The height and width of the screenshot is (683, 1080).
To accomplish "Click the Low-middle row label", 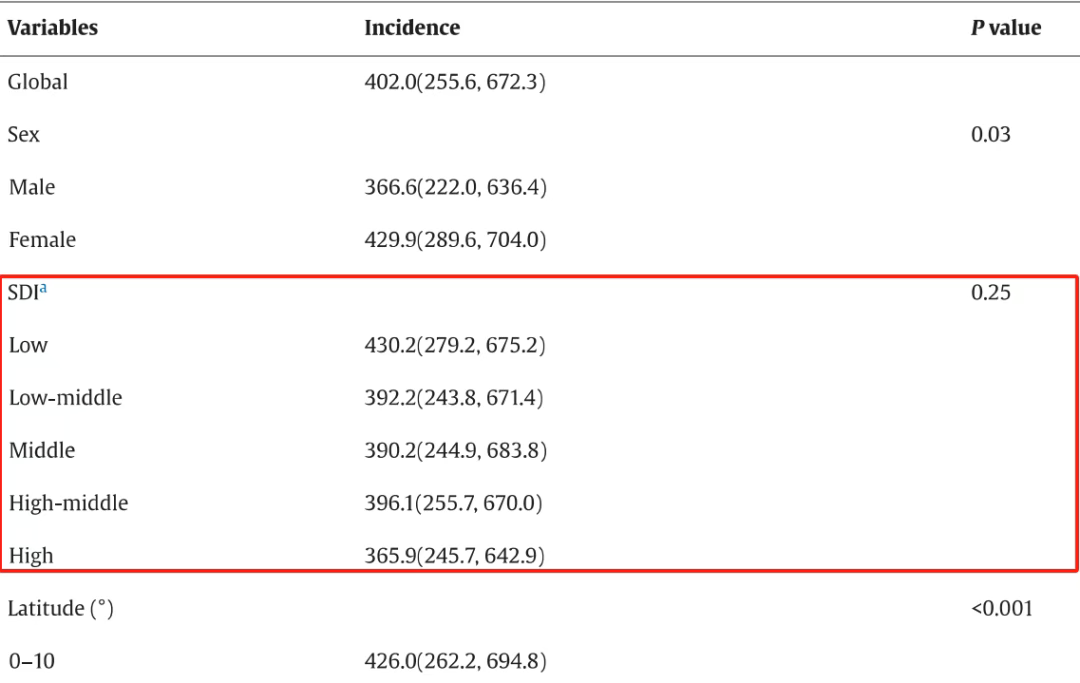I will pos(65,397).
